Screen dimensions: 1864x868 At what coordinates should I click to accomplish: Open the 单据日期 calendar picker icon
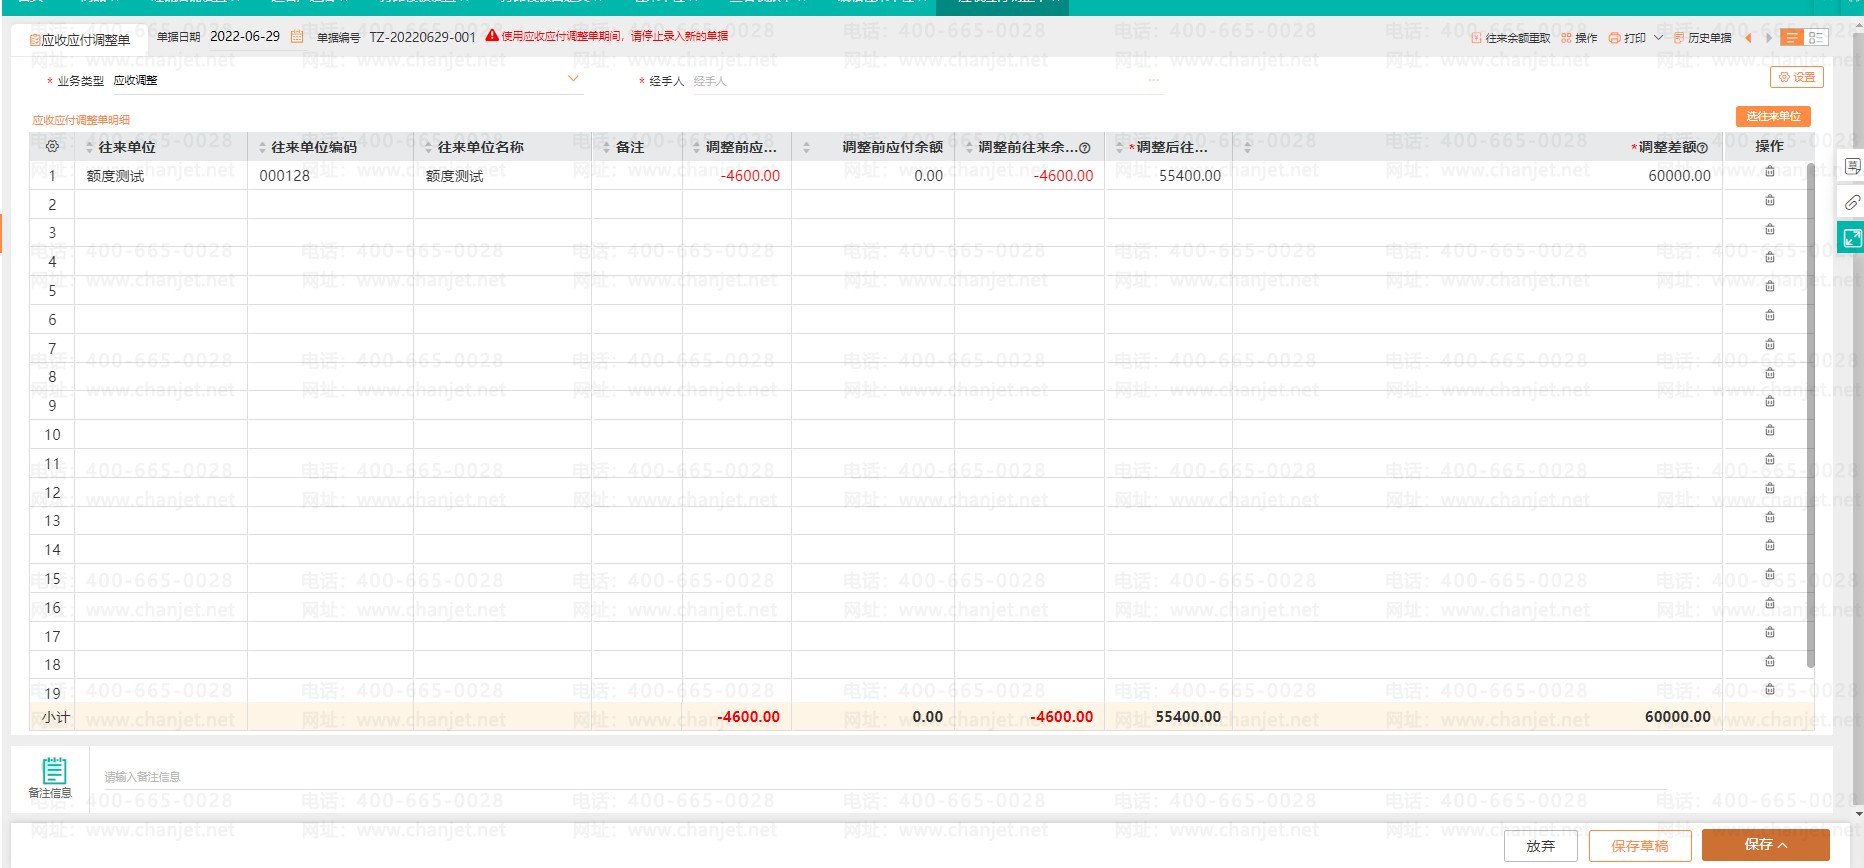click(297, 37)
